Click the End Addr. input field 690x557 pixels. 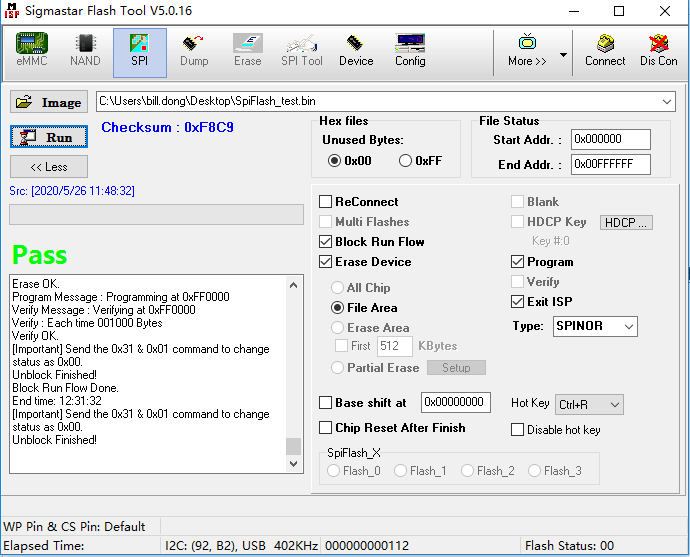click(x=610, y=165)
